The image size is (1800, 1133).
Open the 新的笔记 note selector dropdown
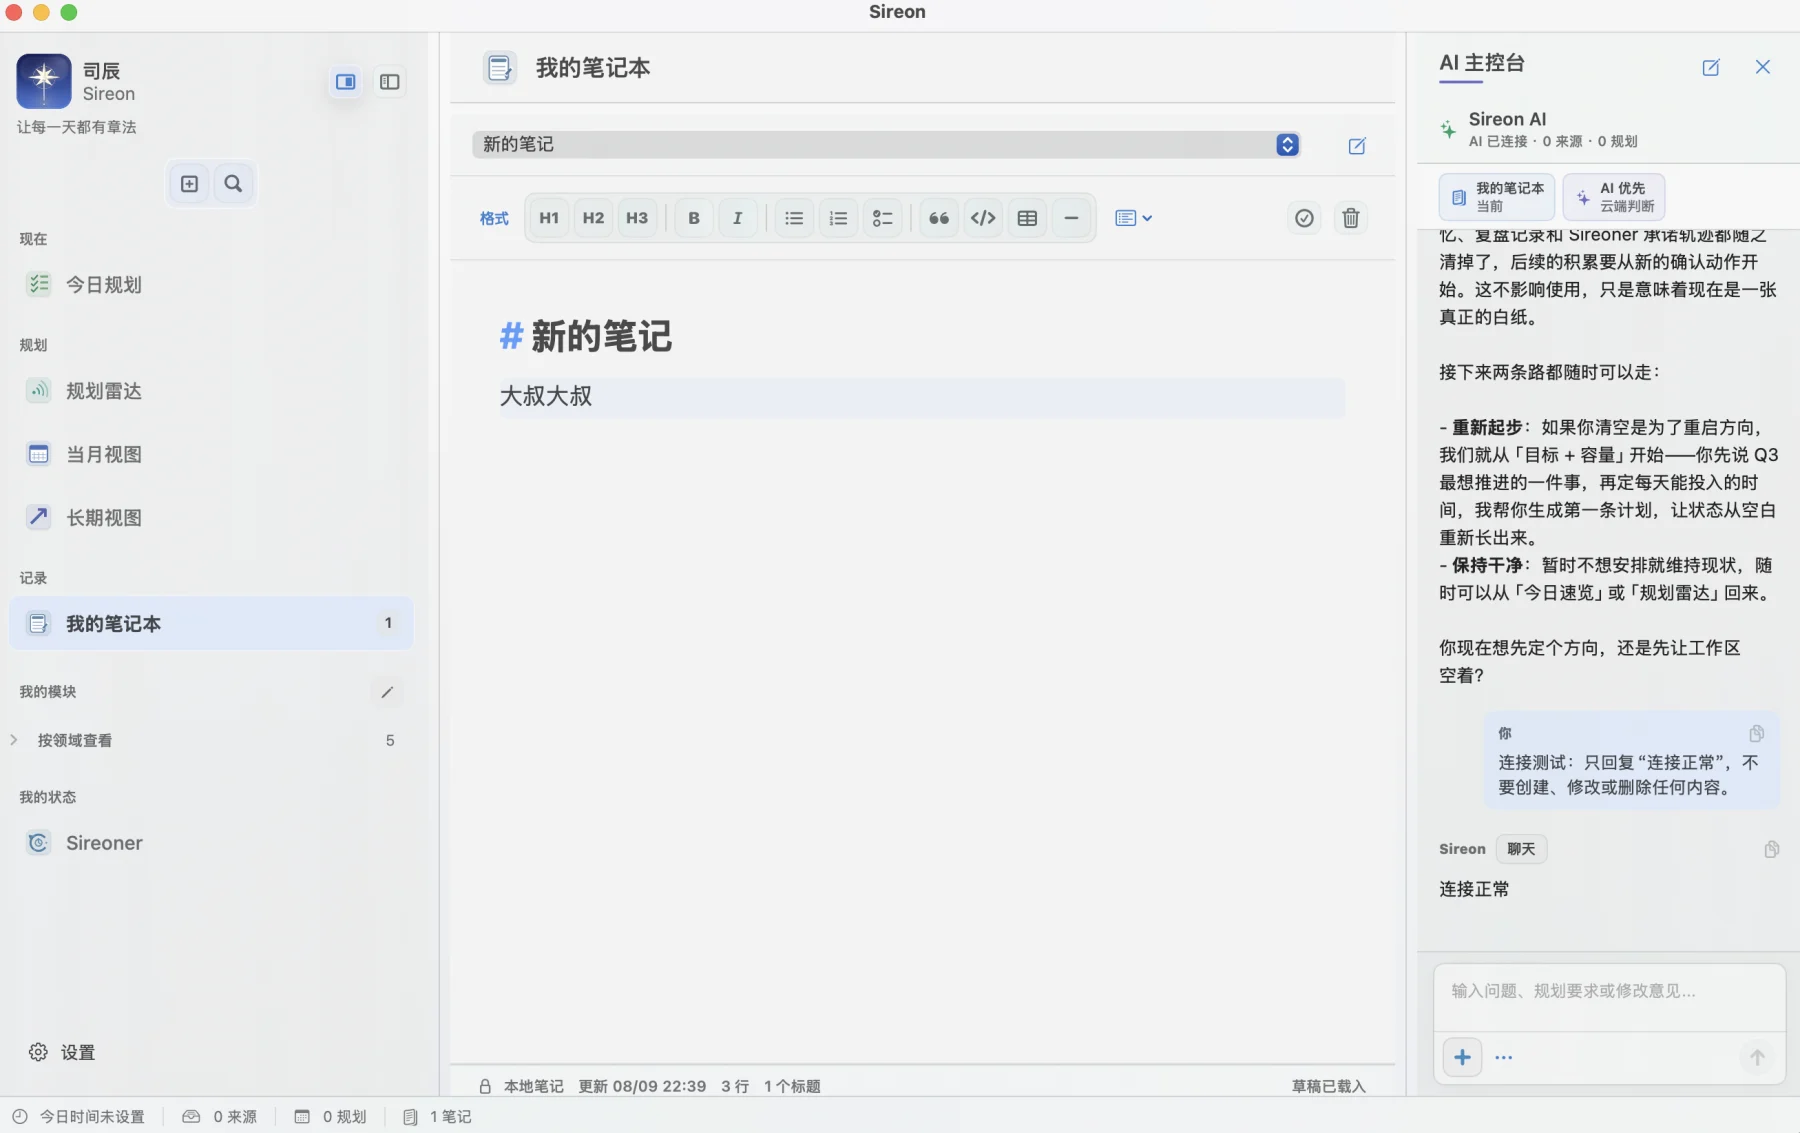click(x=887, y=144)
